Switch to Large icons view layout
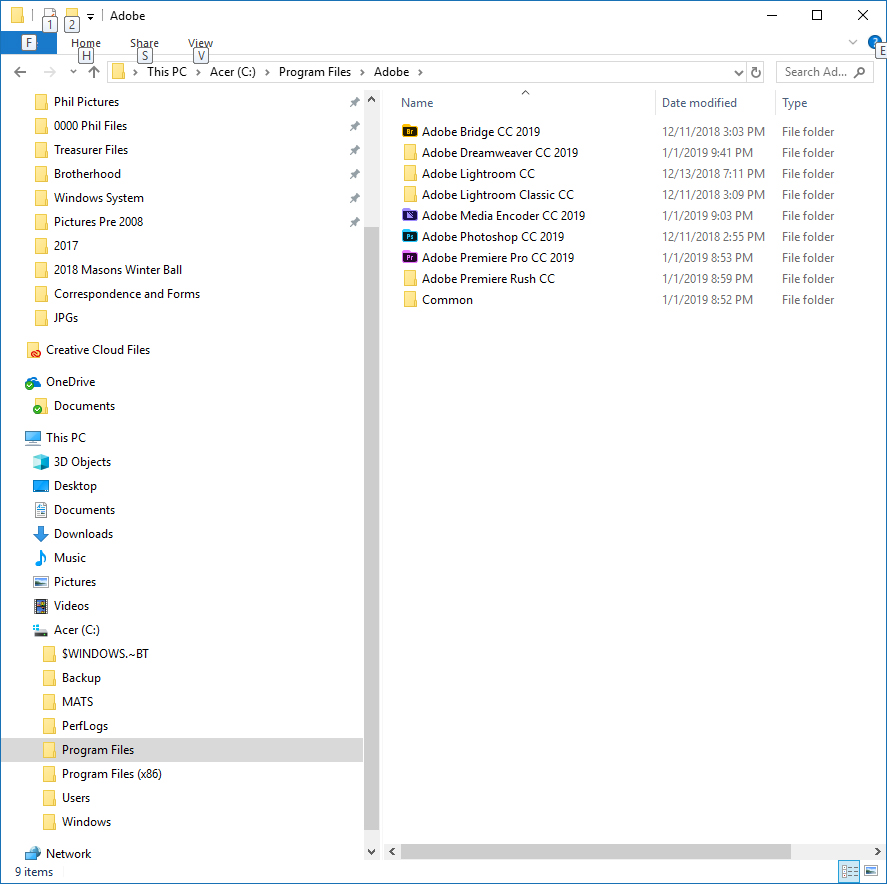Screen dimensions: 887x884 pyautogui.click(x=872, y=871)
